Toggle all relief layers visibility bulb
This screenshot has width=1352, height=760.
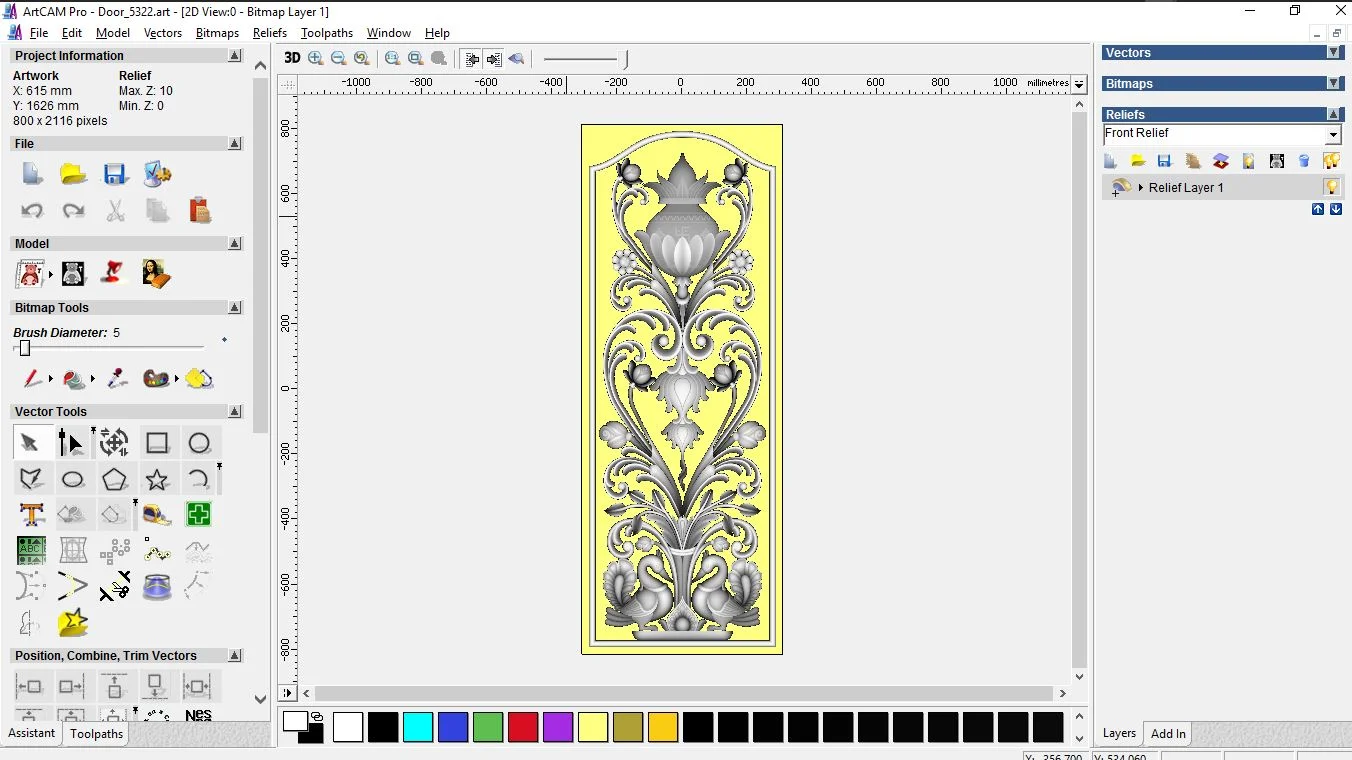[x=1331, y=161]
